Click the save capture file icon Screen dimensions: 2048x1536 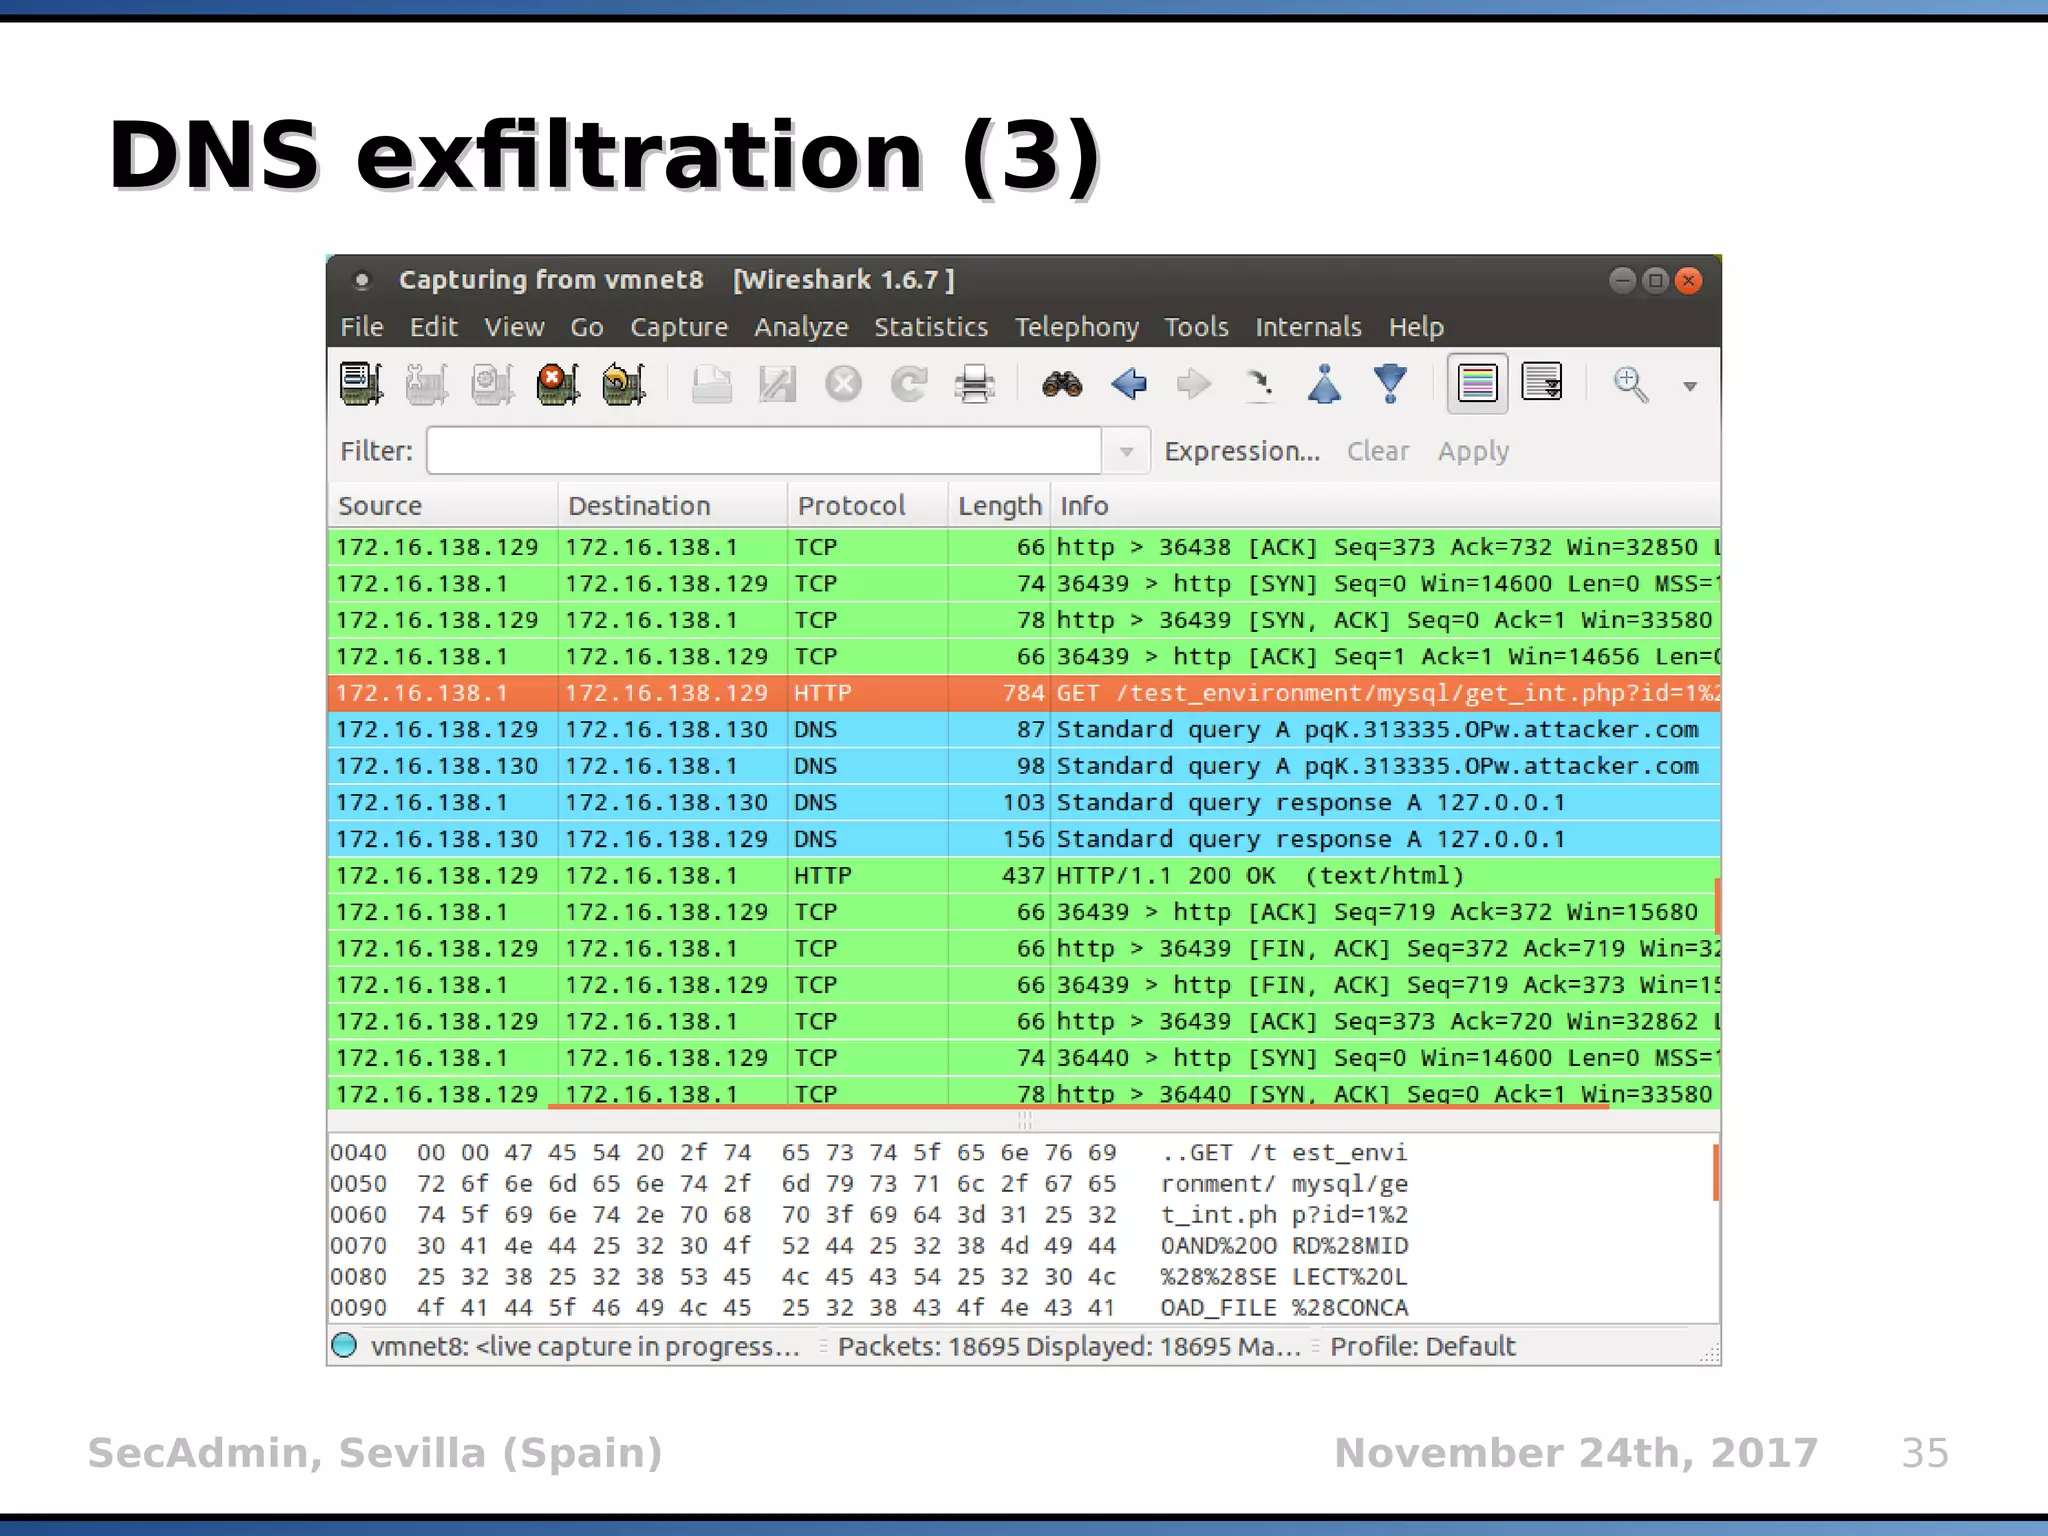[777, 383]
